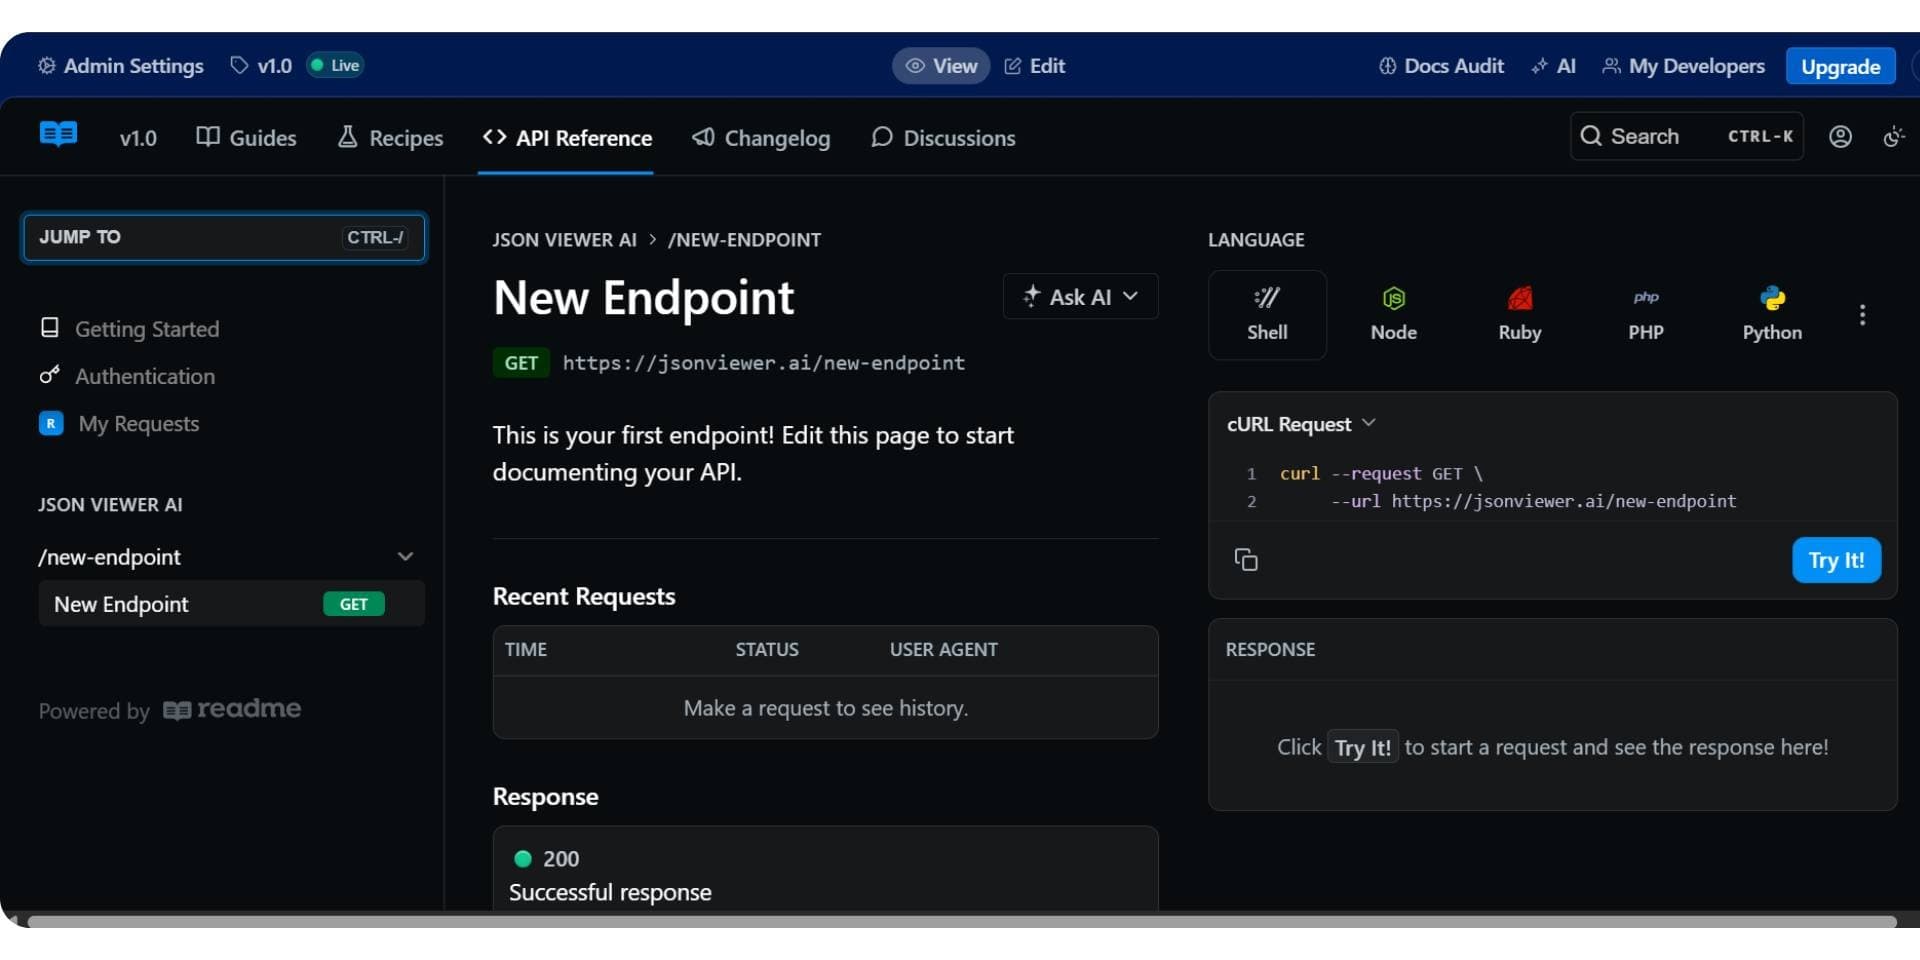Click JSON VIEWER AI breadcrumb

click(x=564, y=240)
